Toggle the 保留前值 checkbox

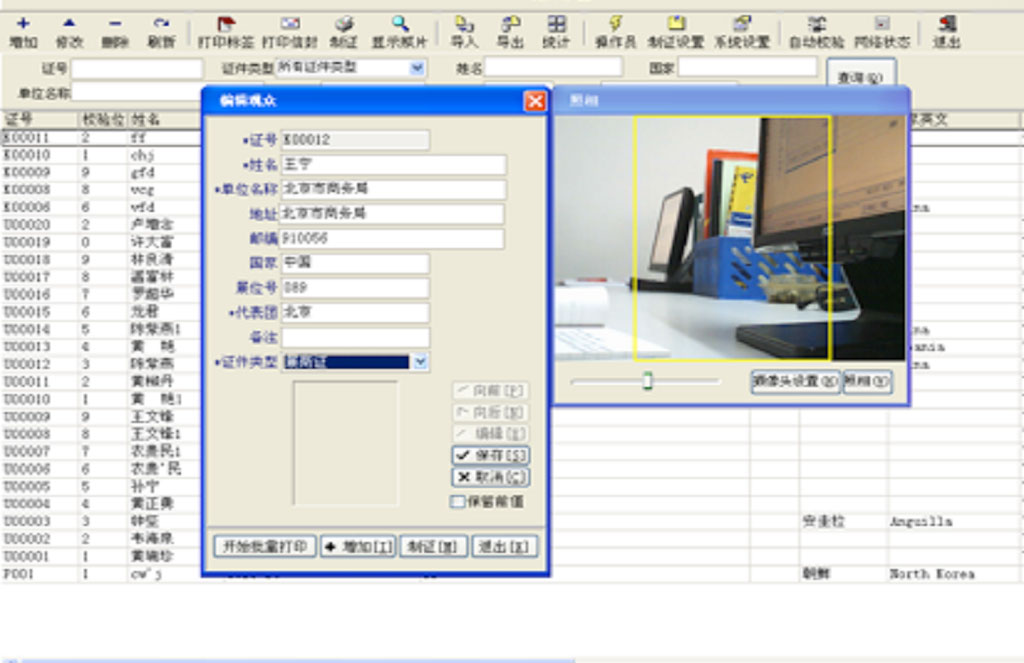tap(458, 502)
